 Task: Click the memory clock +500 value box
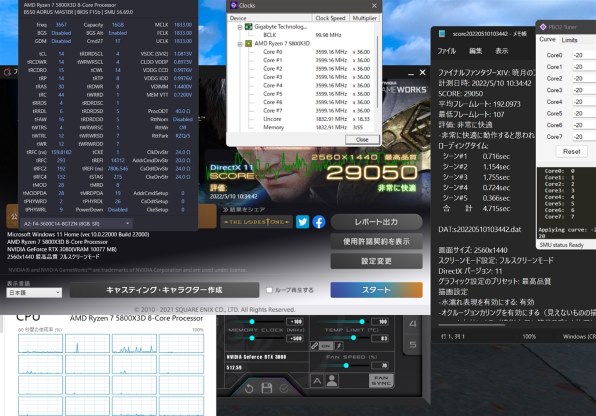295,338
